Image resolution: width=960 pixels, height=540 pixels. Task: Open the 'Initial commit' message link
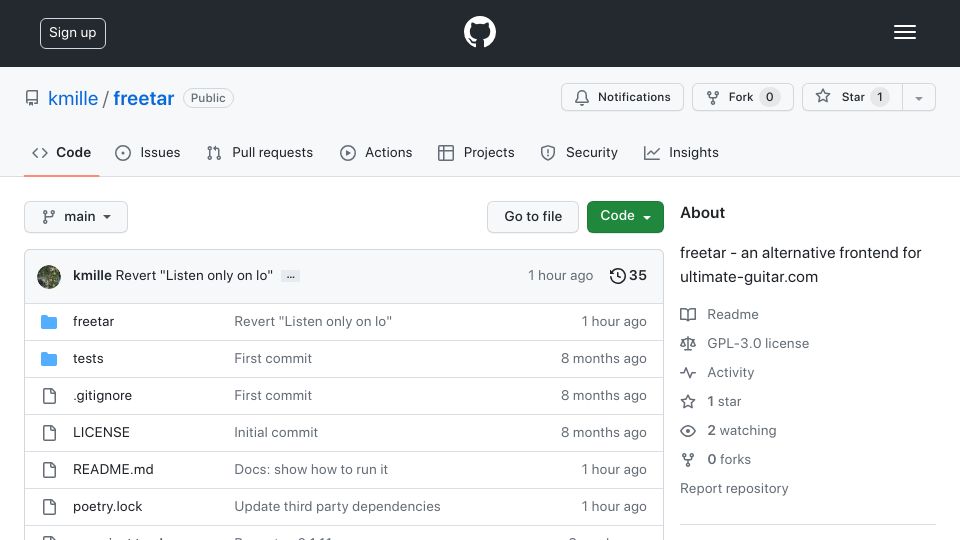(276, 433)
